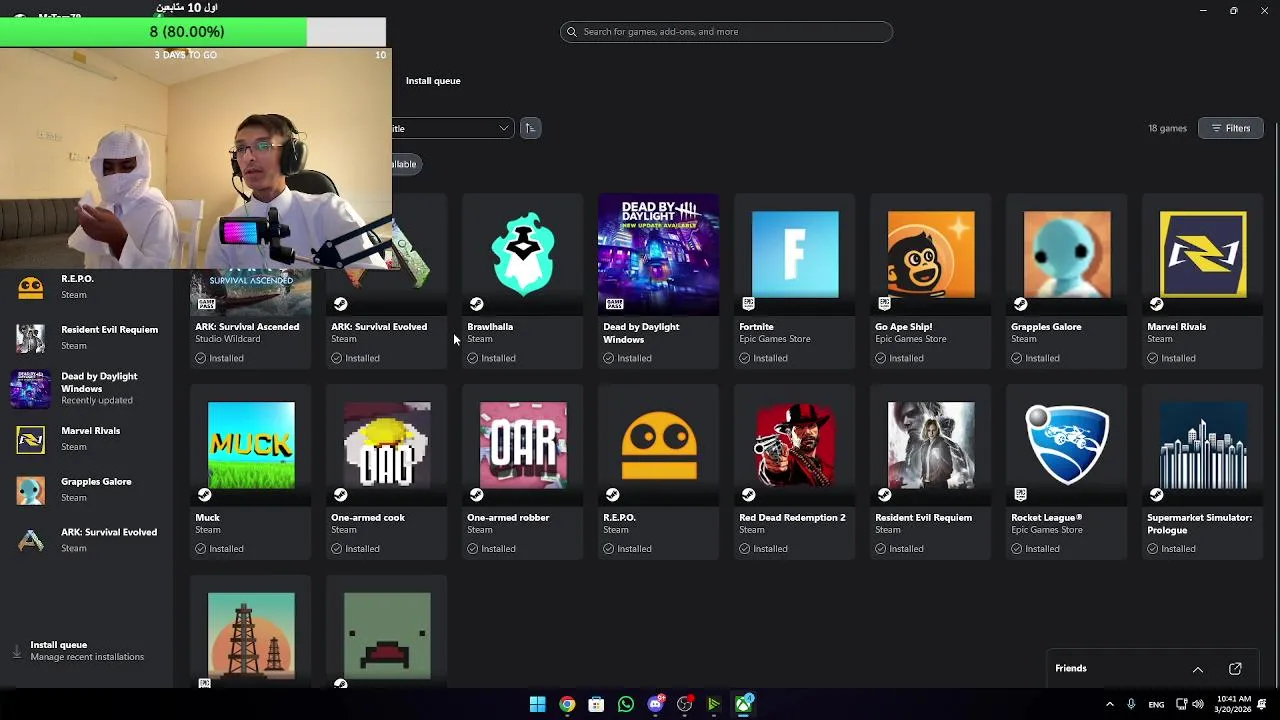The width and height of the screenshot is (1280, 720).
Task: Click the Steam launcher badge on Brawlhalla
Action: [x=476, y=304]
